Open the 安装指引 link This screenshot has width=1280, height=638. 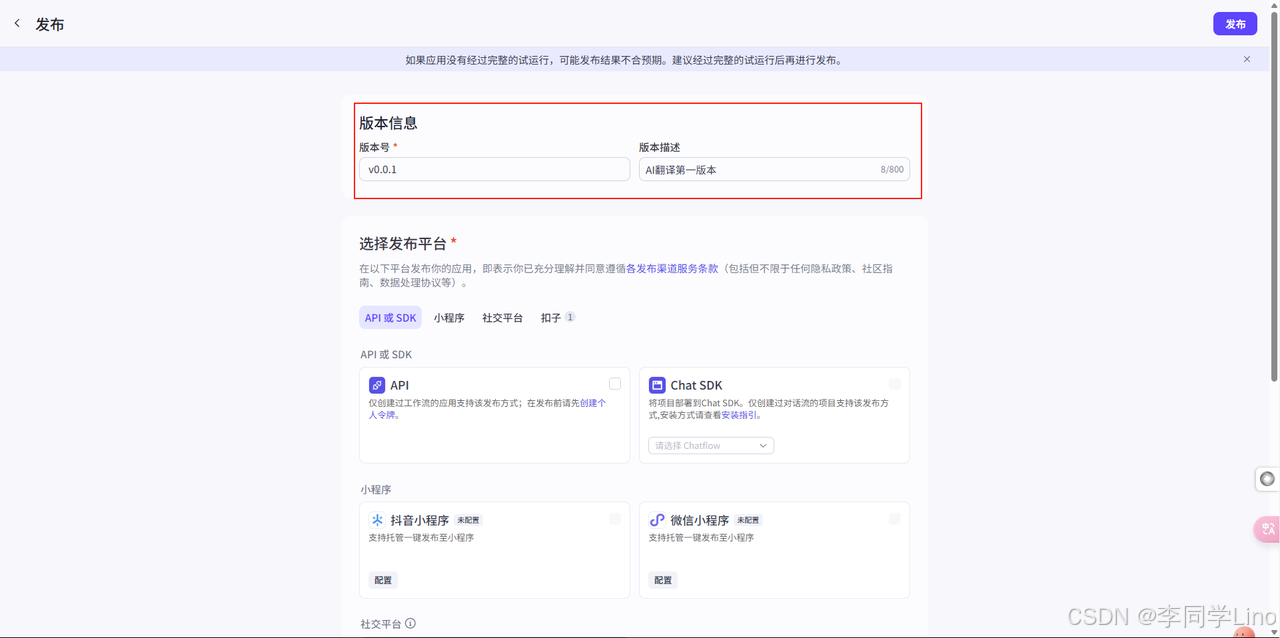[x=739, y=414]
